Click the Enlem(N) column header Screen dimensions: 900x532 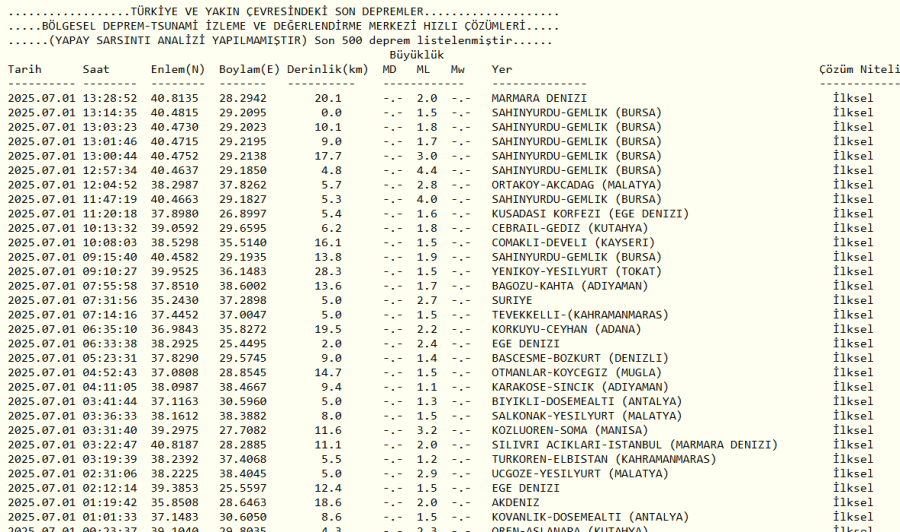point(178,69)
